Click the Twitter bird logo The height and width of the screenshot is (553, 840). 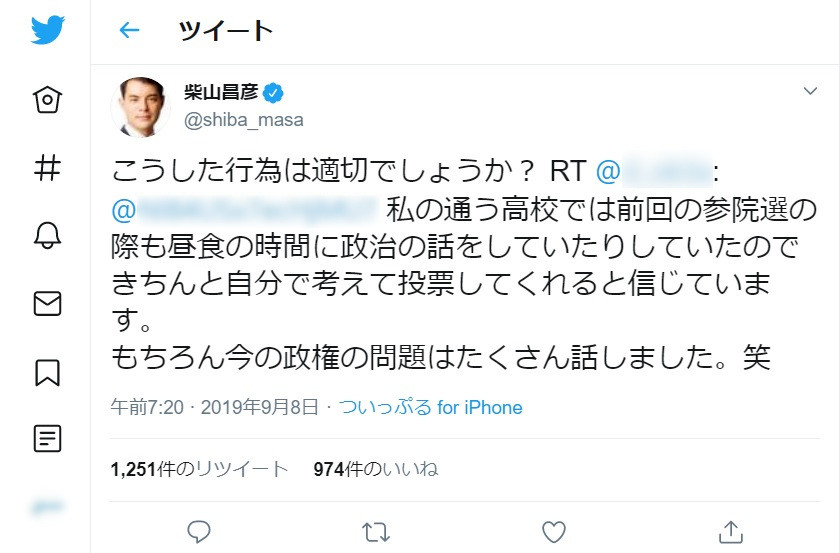47,30
